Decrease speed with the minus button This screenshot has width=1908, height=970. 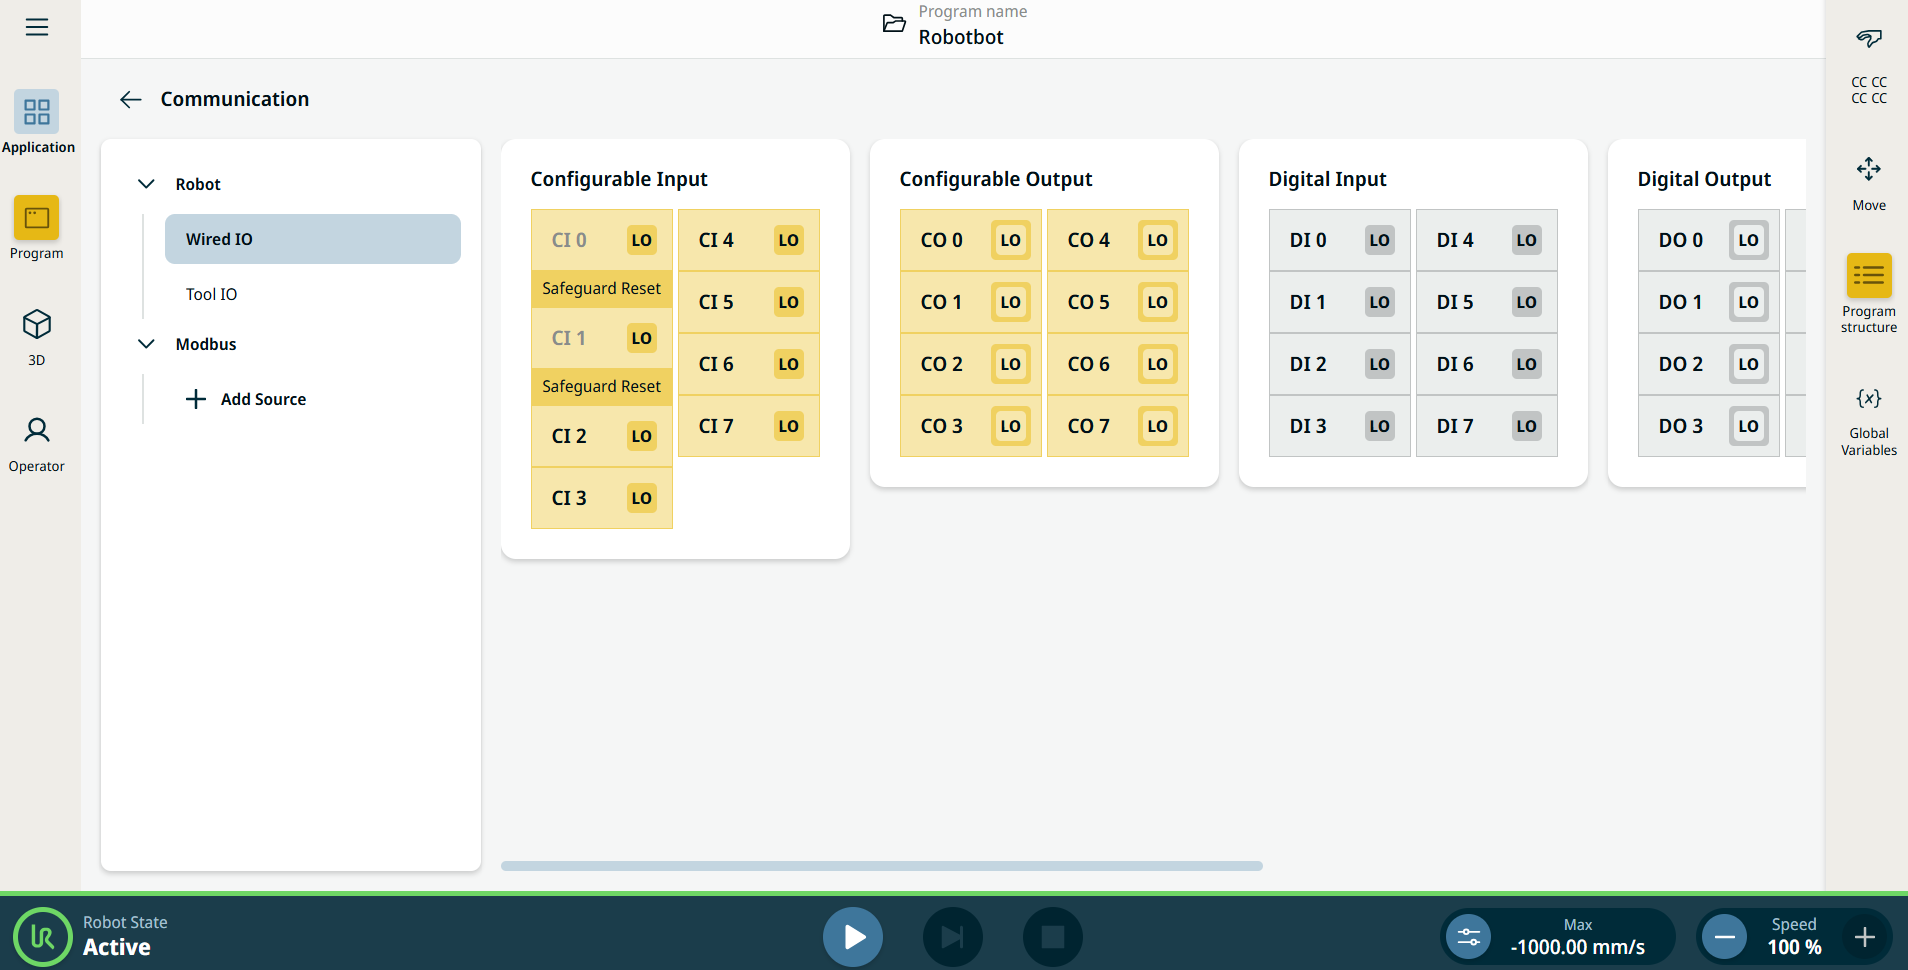(1724, 937)
